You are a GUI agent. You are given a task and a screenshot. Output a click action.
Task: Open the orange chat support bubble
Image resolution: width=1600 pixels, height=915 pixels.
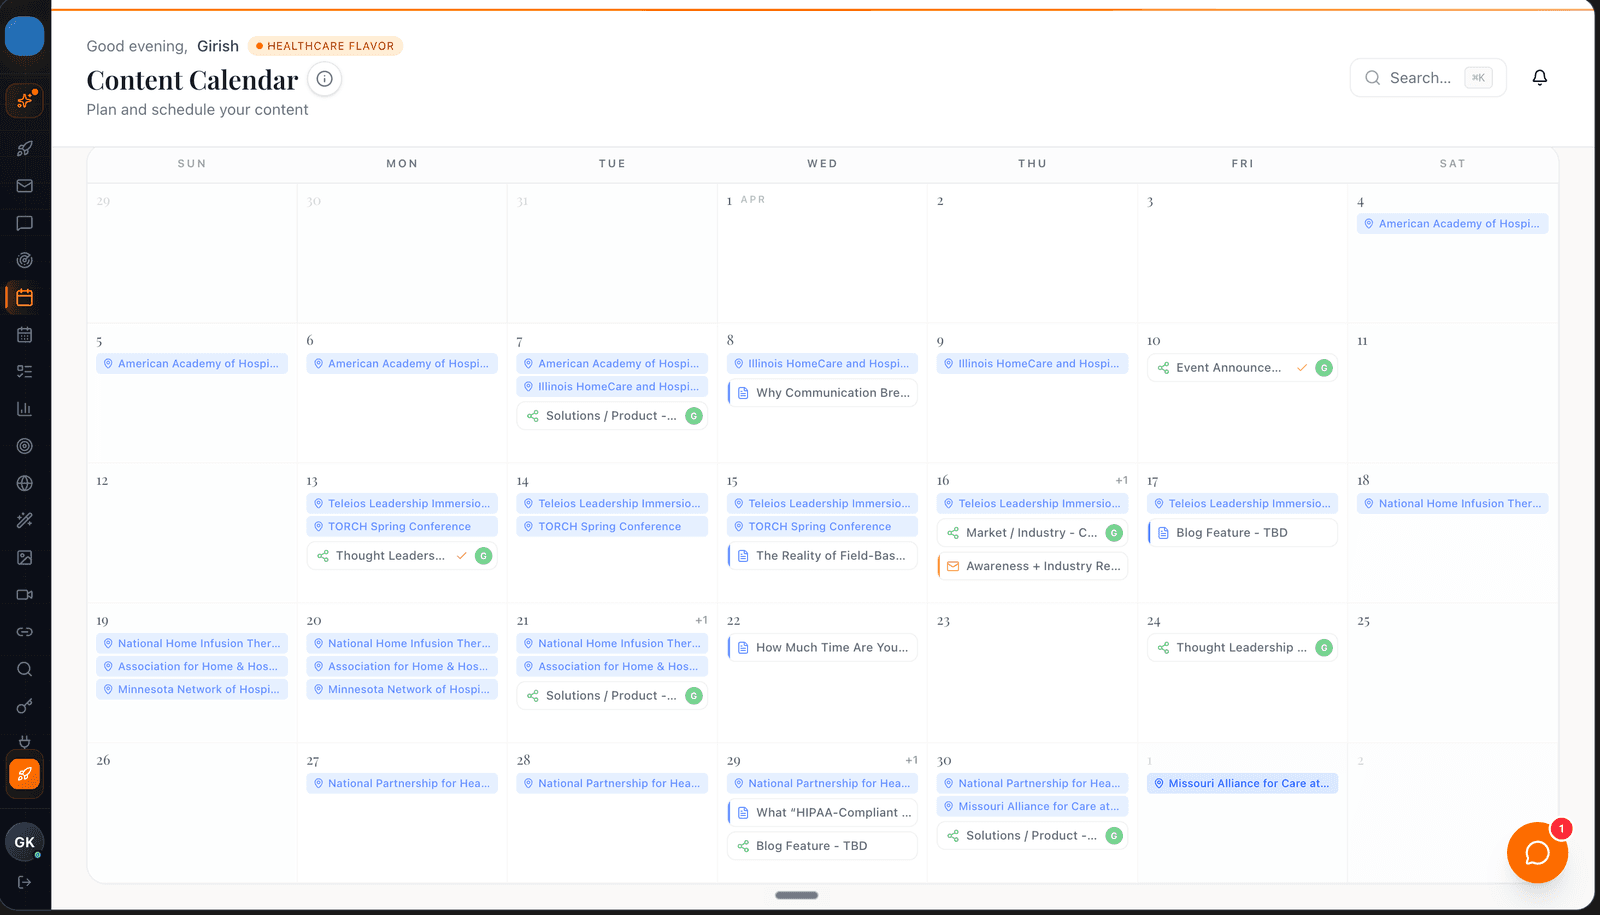[1537, 852]
